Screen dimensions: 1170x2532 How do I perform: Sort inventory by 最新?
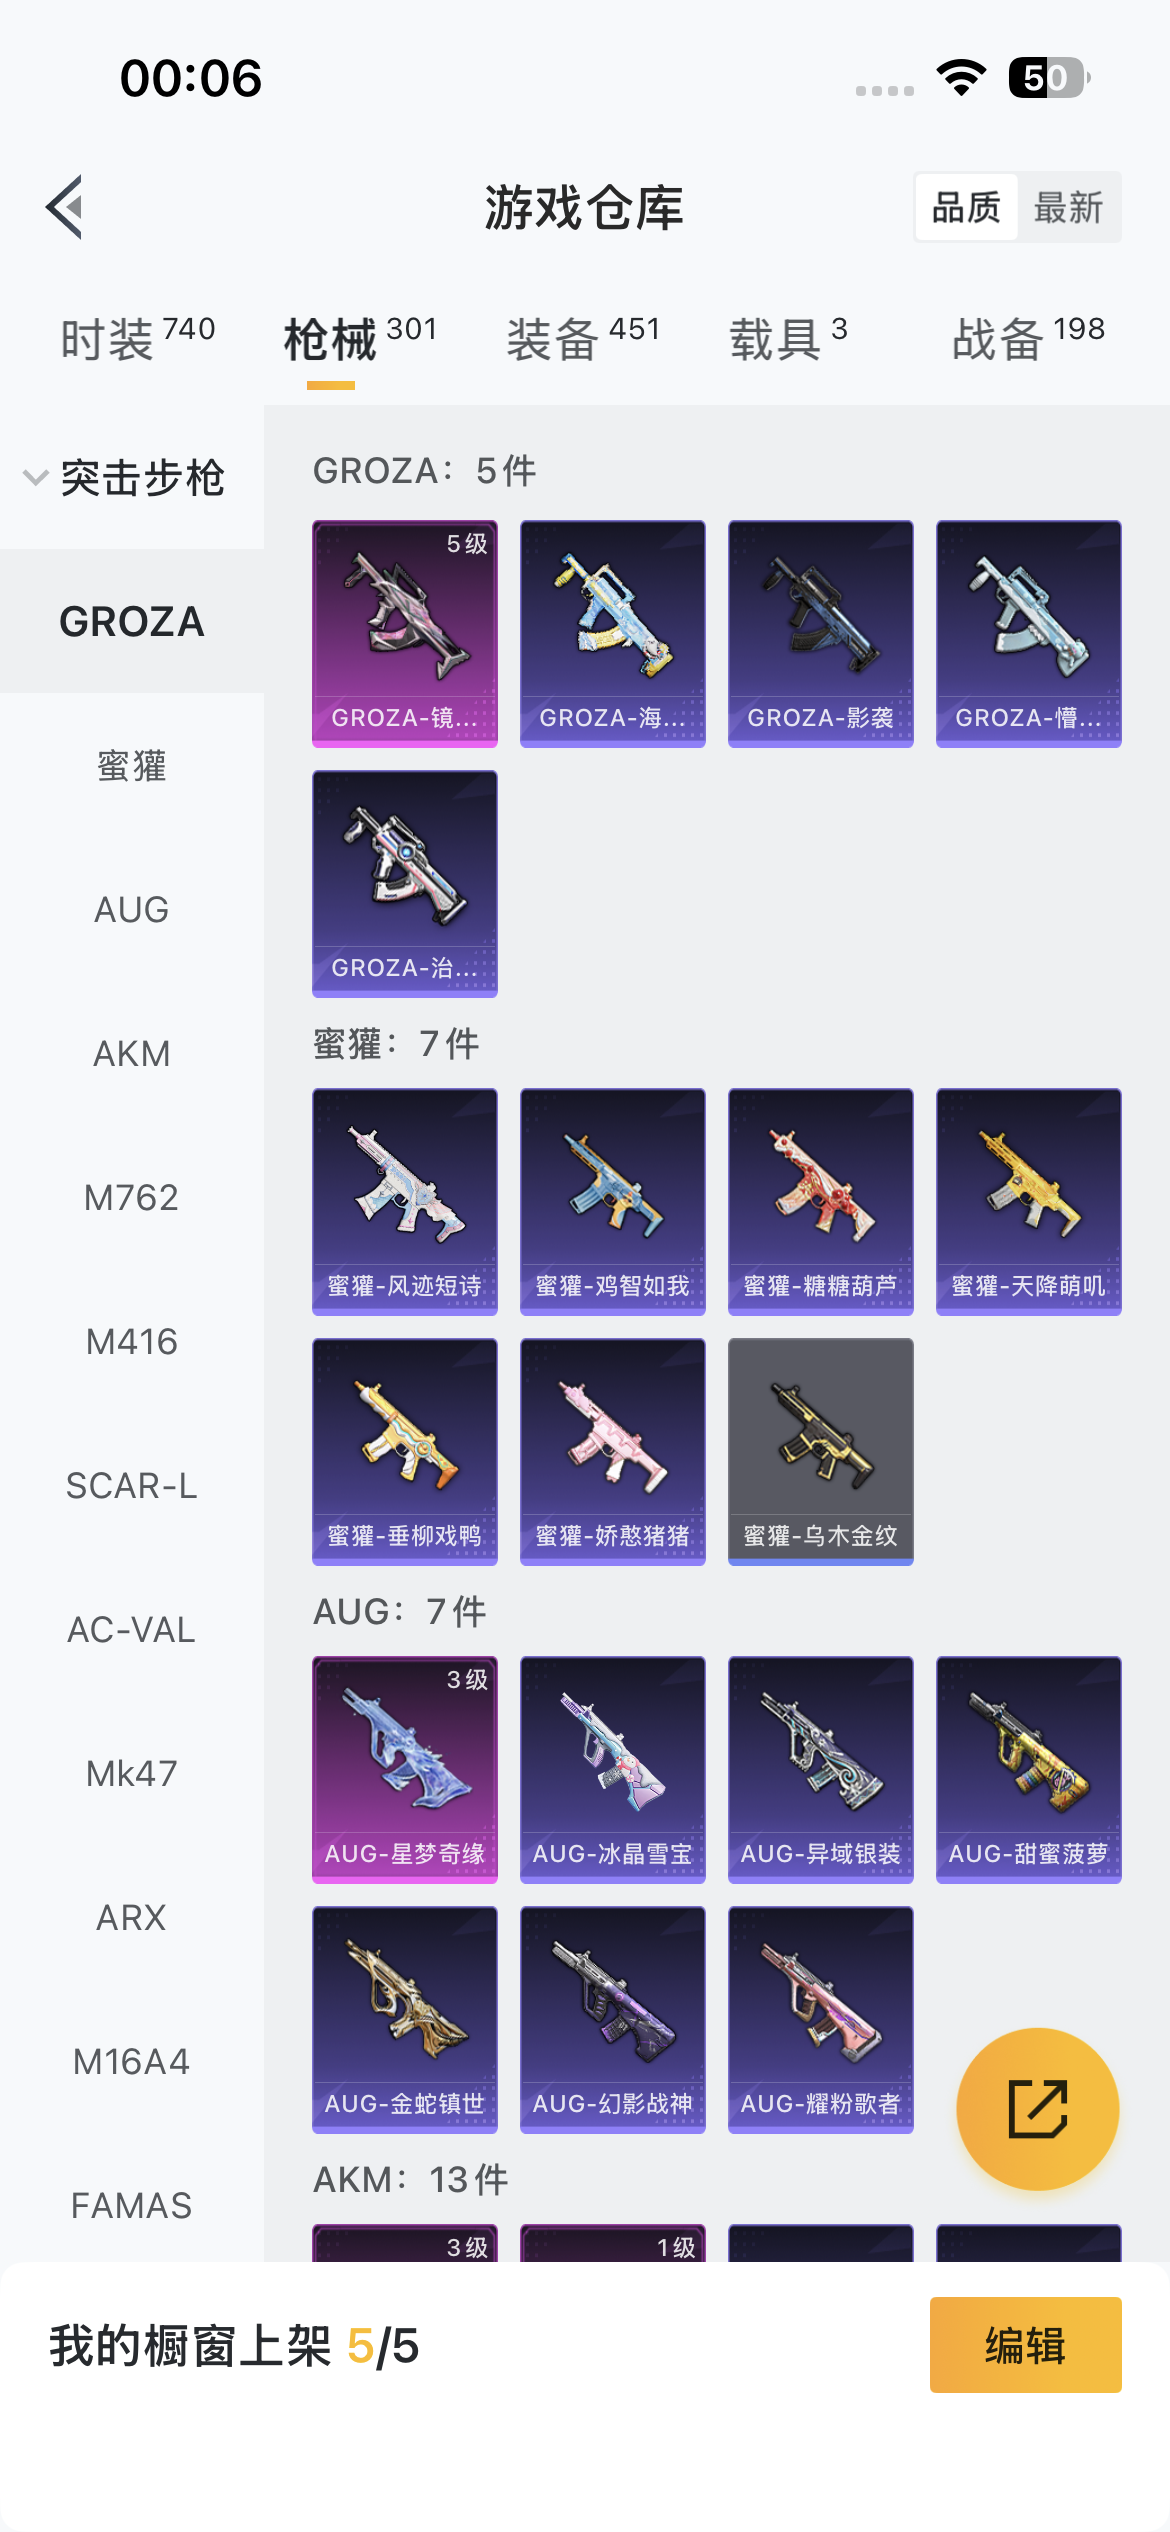pyautogui.click(x=1068, y=208)
